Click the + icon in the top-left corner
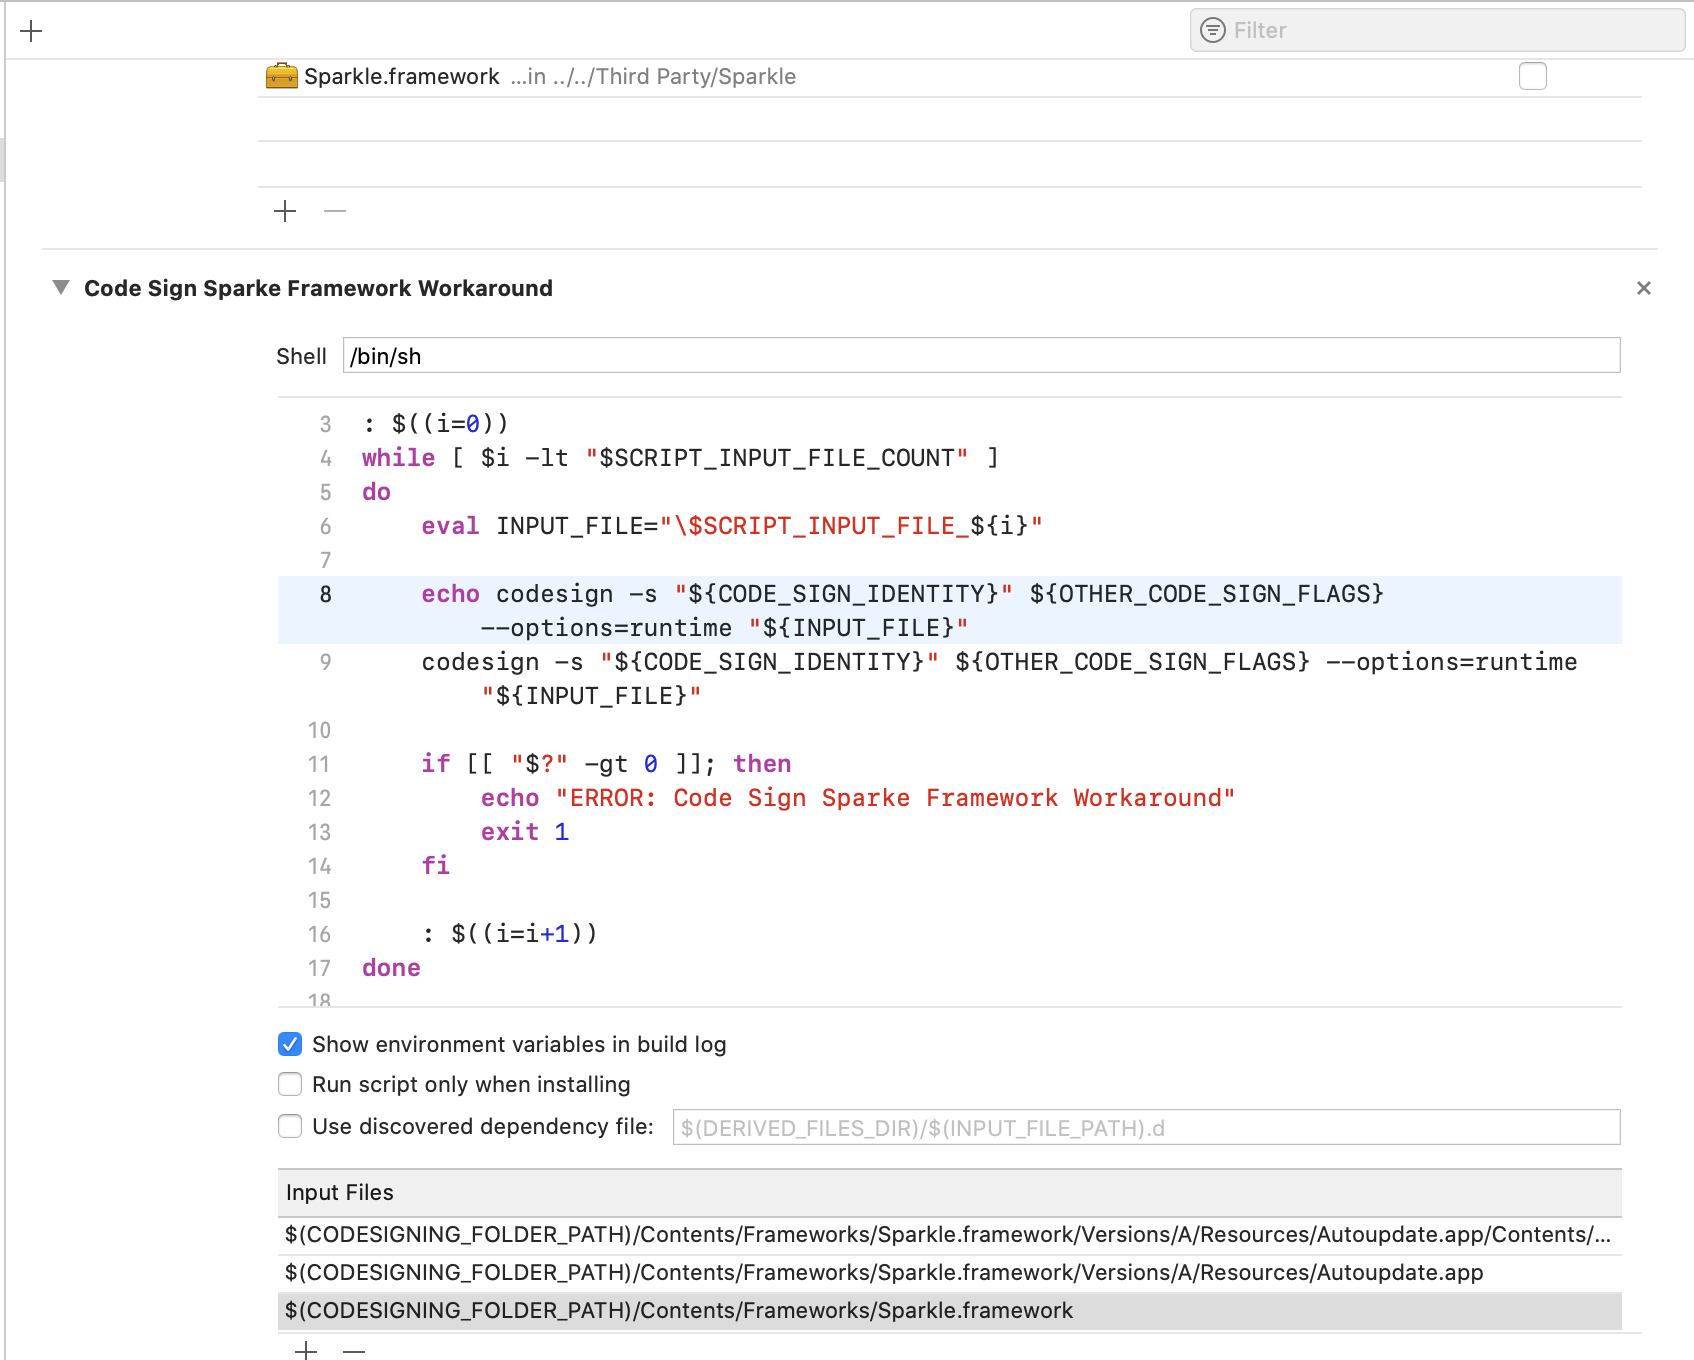 (x=32, y=30)
